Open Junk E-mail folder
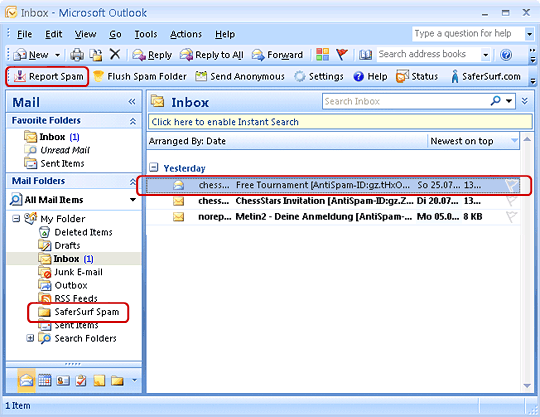 pyautogui.click(x=70, y=272)
